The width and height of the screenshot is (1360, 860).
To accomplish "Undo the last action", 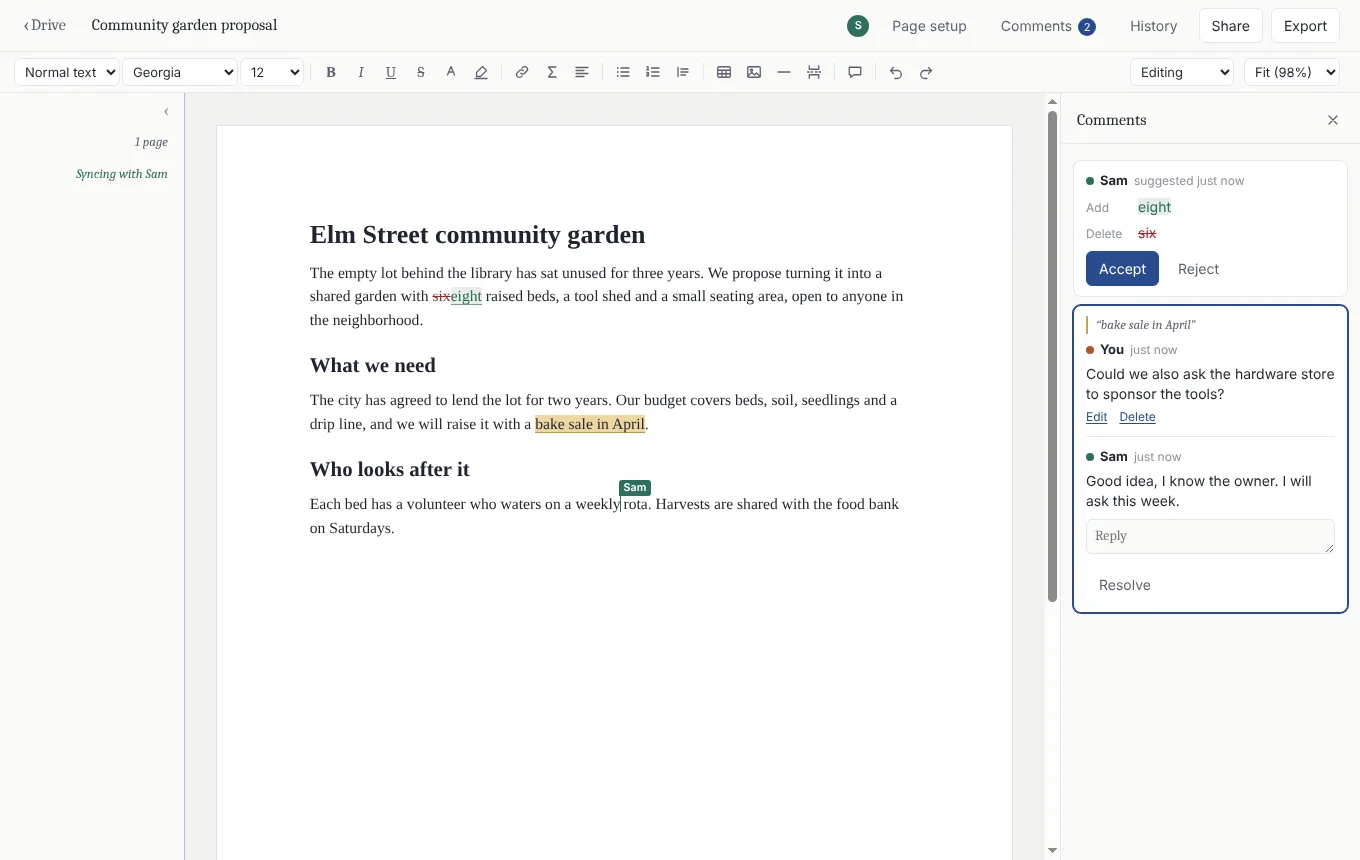I will [896, 72].
